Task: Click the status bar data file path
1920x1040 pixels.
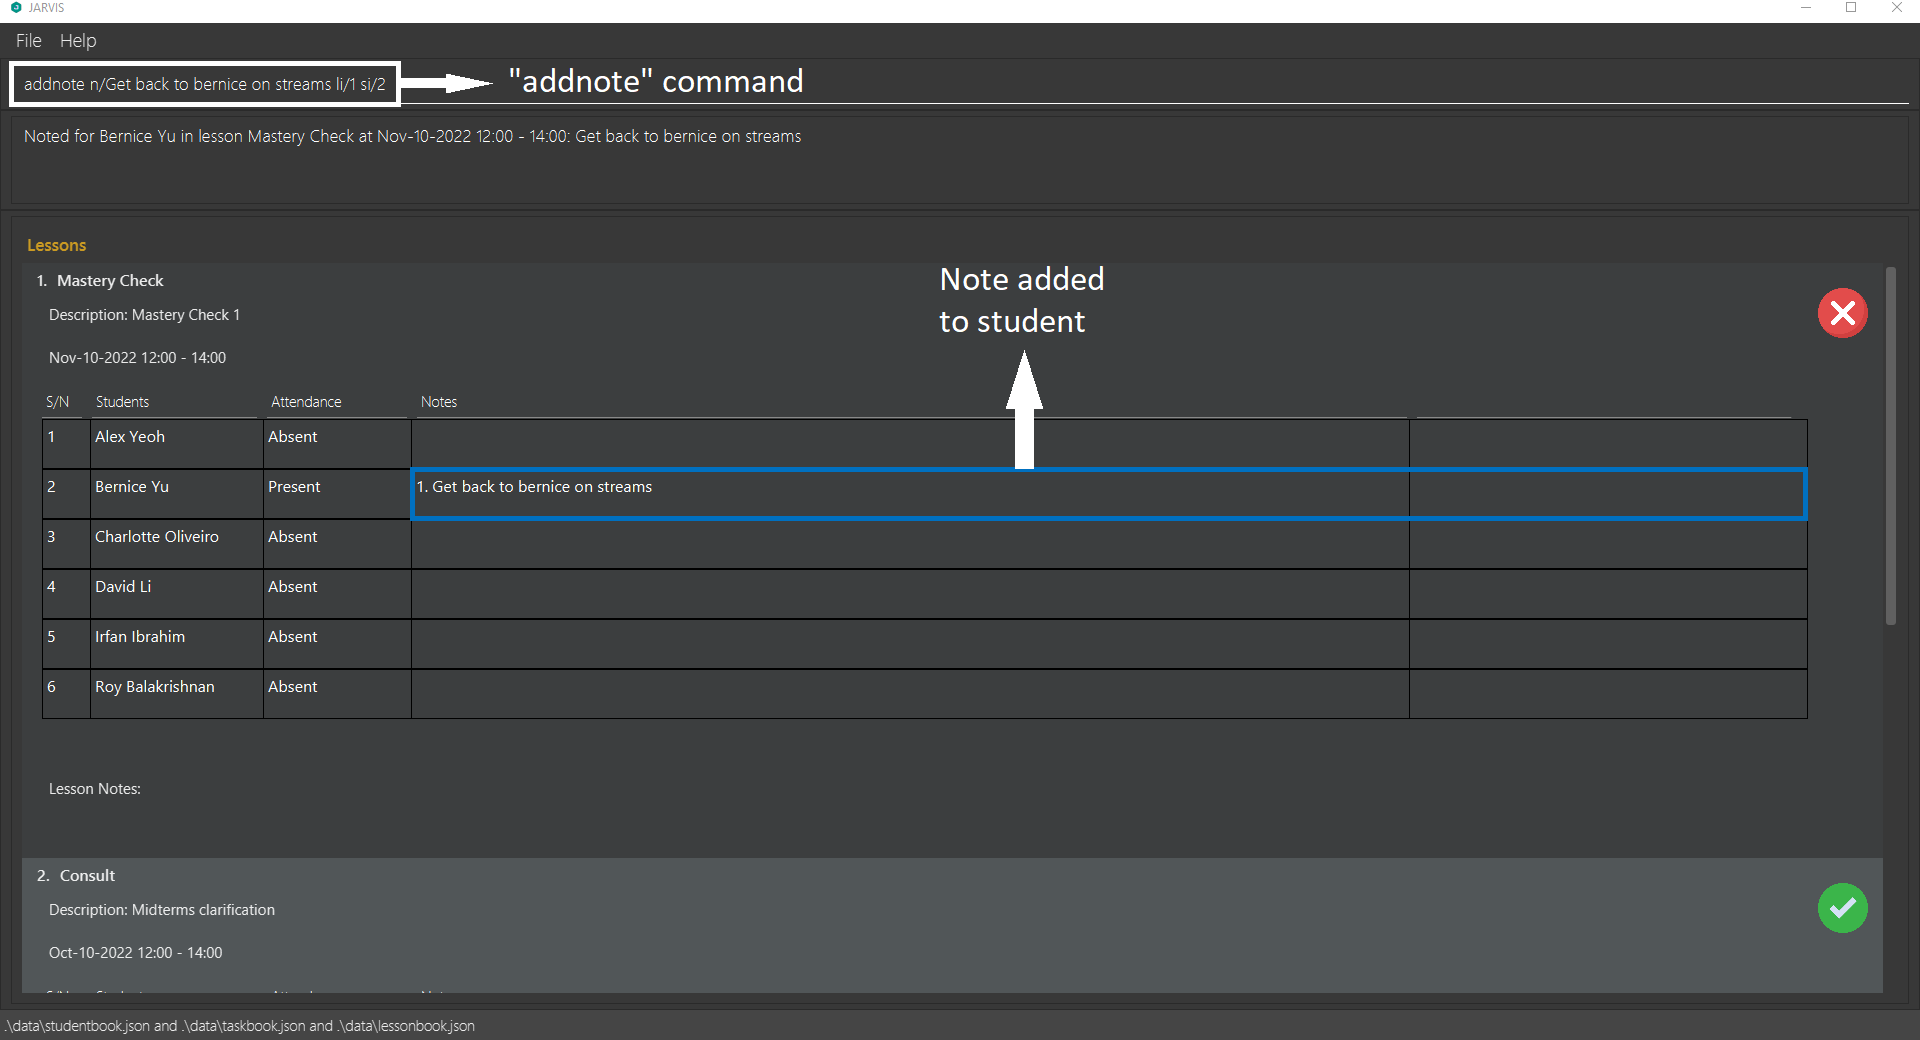Action: pyautogui.click(x=240, y=1026)
